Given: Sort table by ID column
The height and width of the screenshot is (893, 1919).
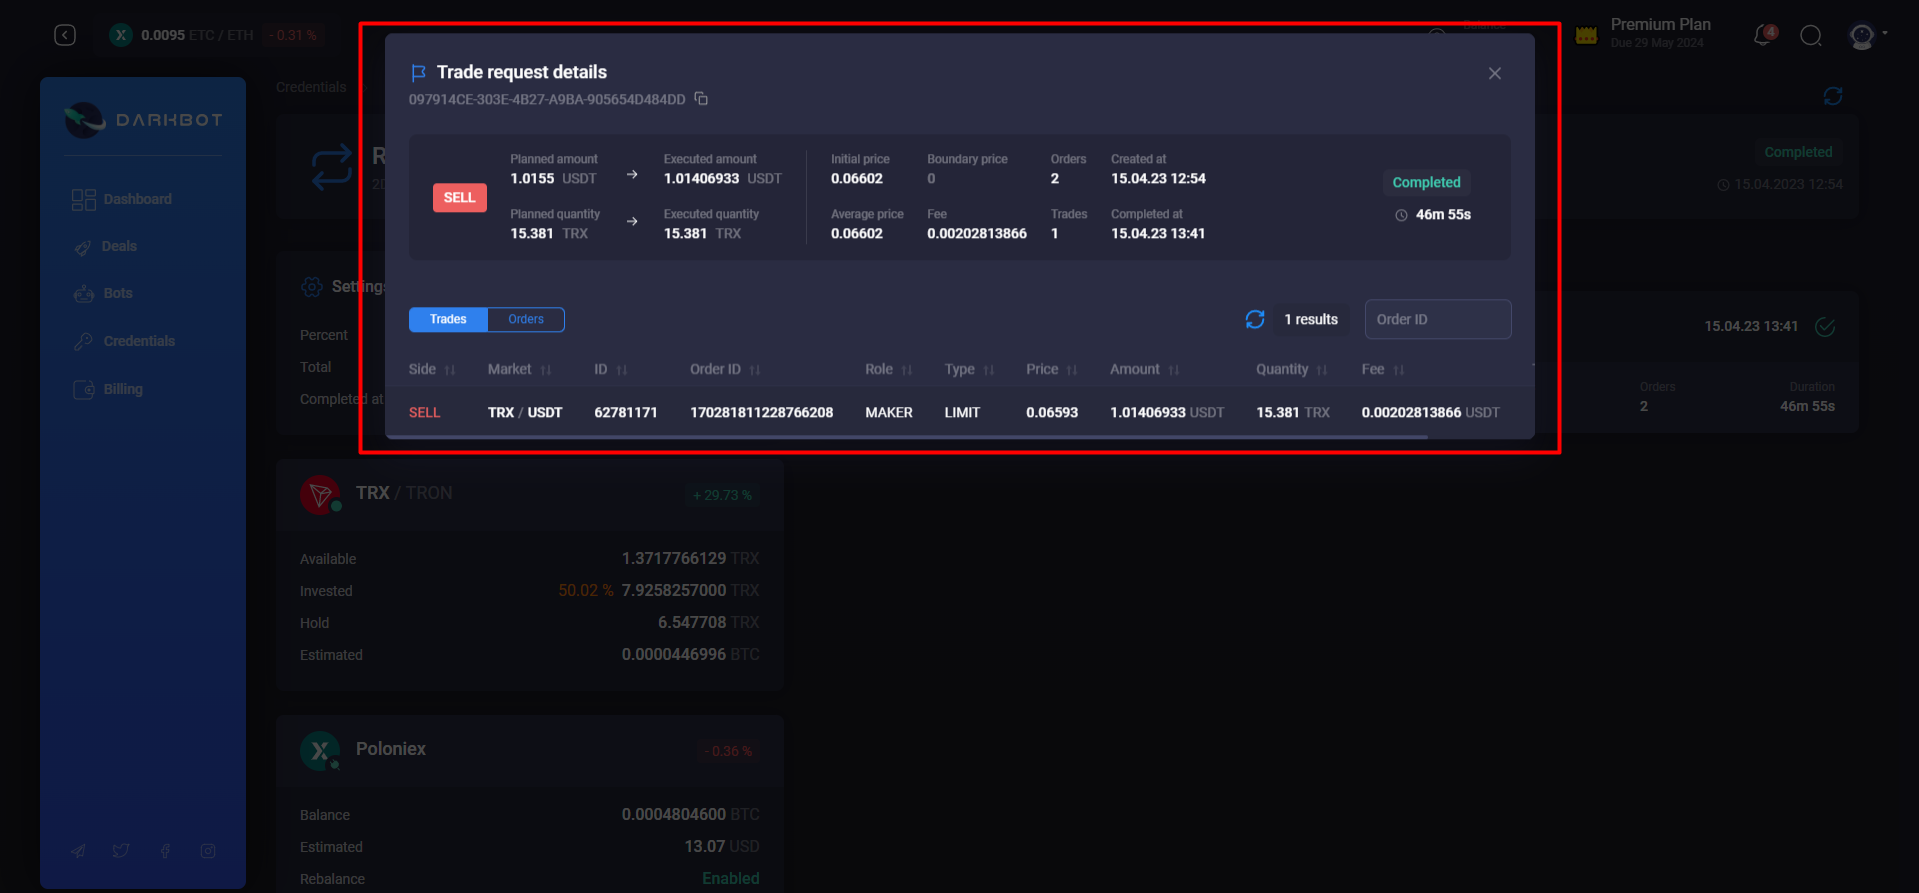Looking at the screenshot, I should (611, 369).
